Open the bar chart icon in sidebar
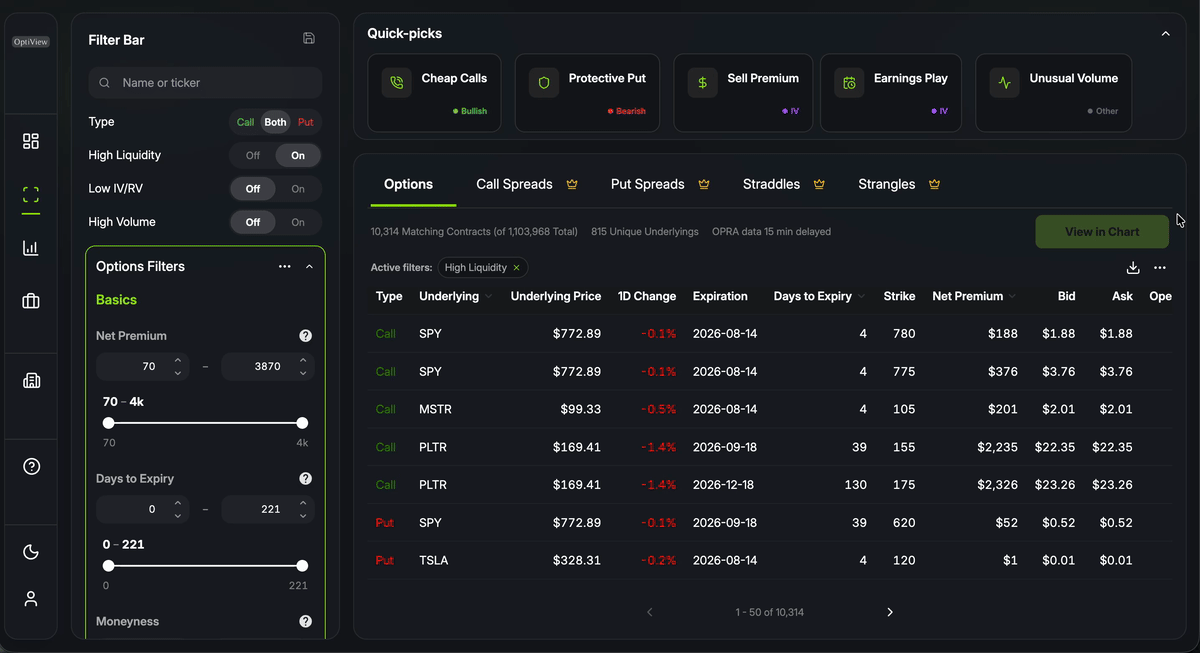 (x=31, y=248)
